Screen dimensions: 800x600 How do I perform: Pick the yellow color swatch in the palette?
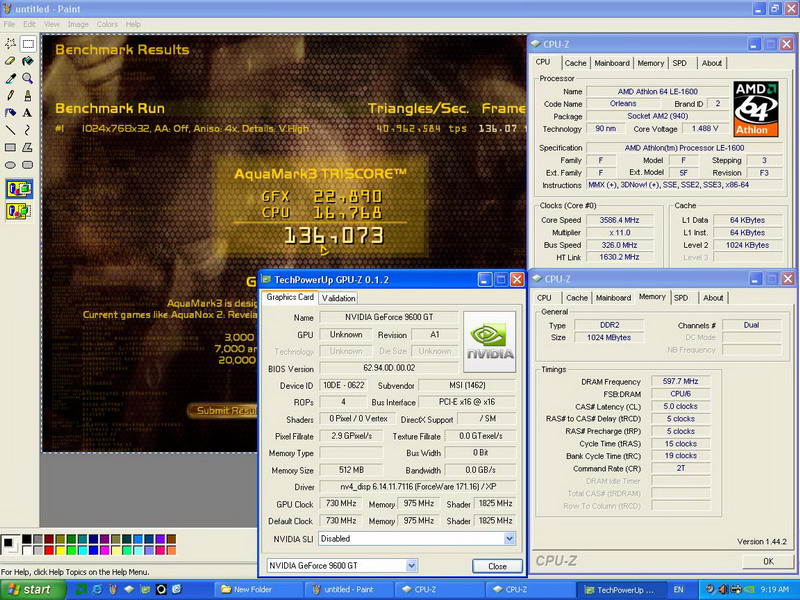[61, 550]
